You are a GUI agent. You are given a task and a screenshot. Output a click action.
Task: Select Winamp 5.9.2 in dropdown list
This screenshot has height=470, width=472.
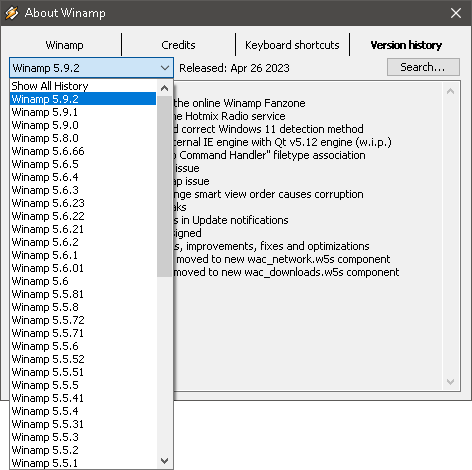83,99
